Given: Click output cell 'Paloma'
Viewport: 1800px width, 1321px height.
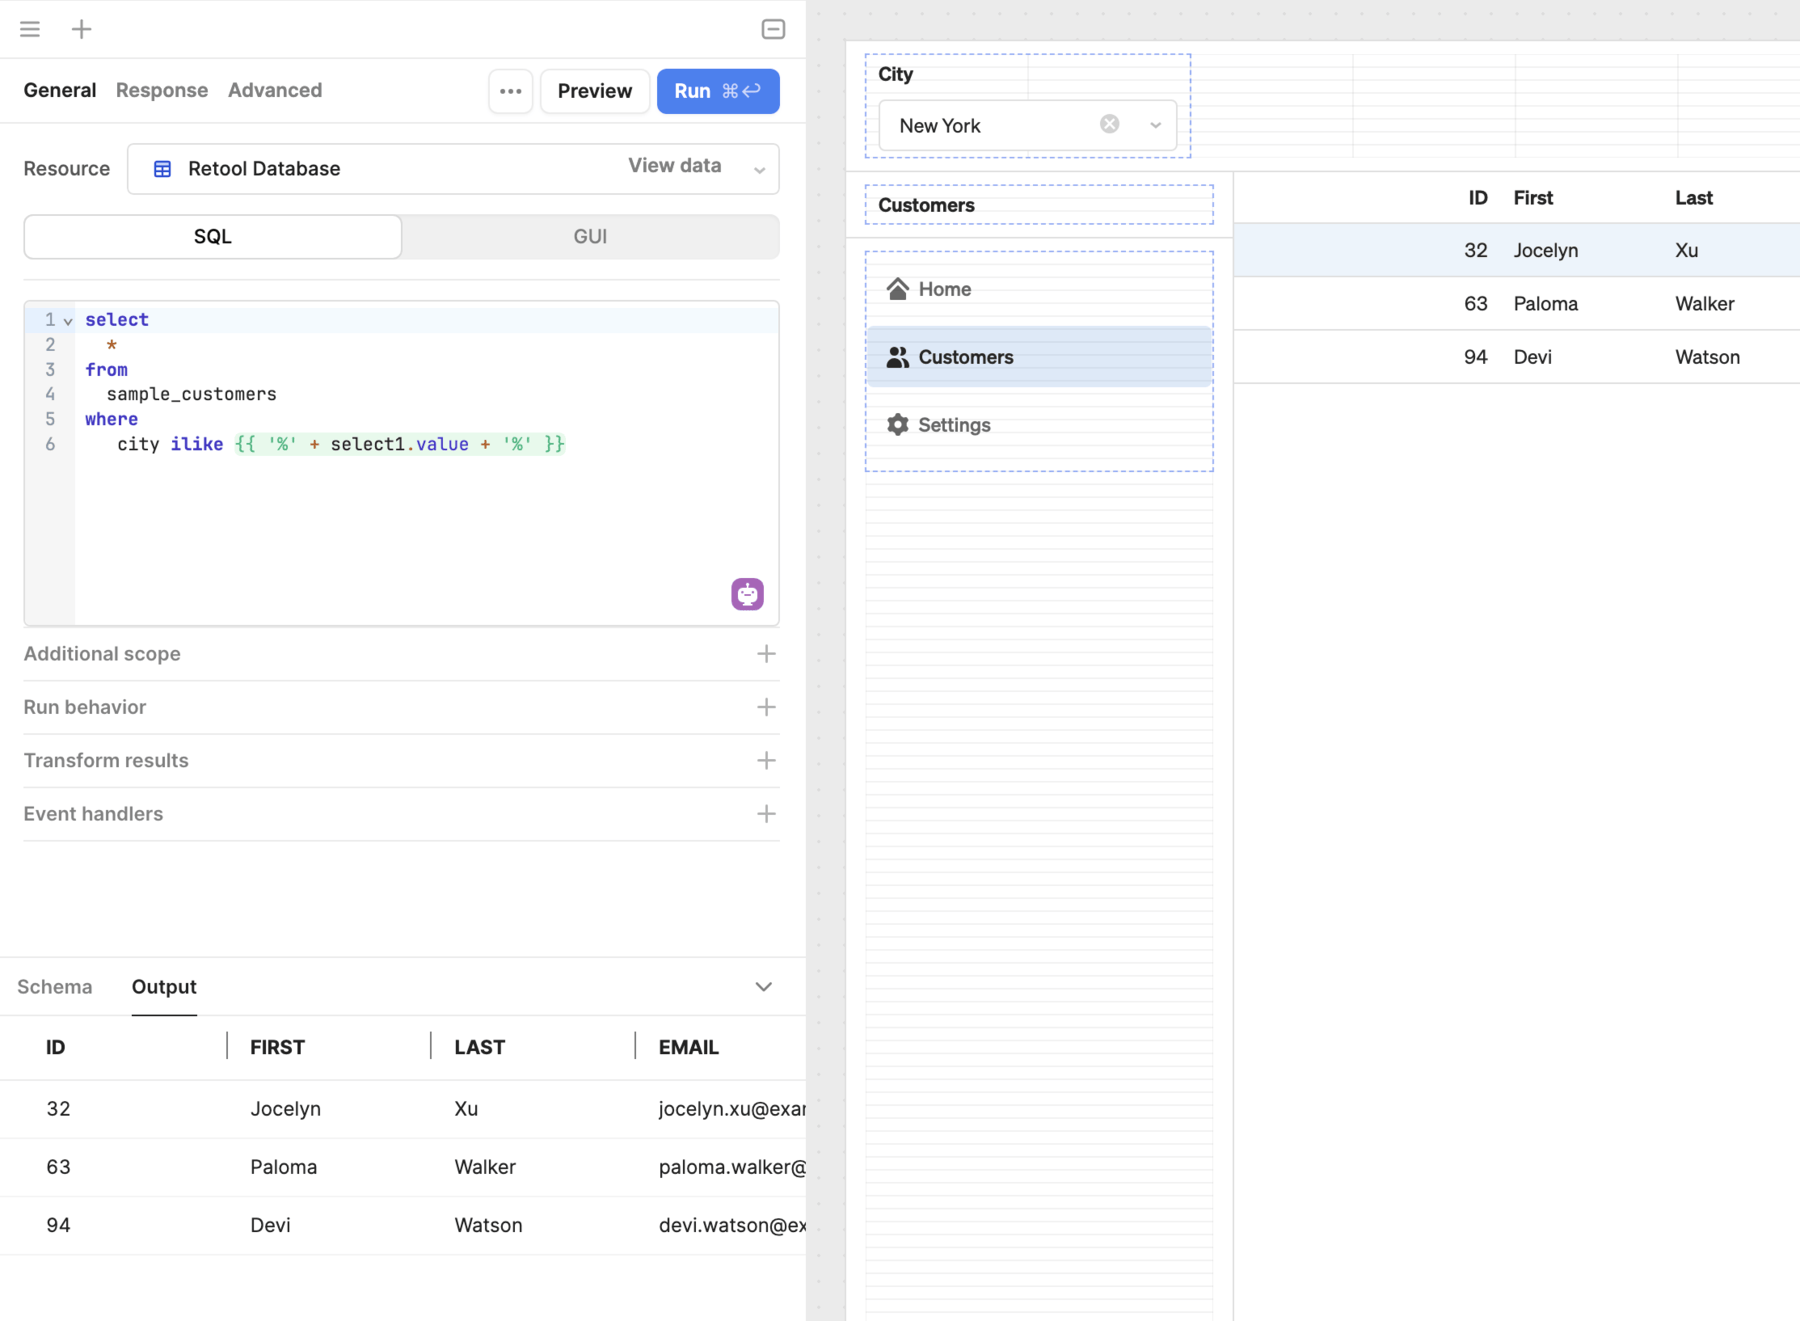Looking at the screenshot, I should click(x=283, y=1167).
